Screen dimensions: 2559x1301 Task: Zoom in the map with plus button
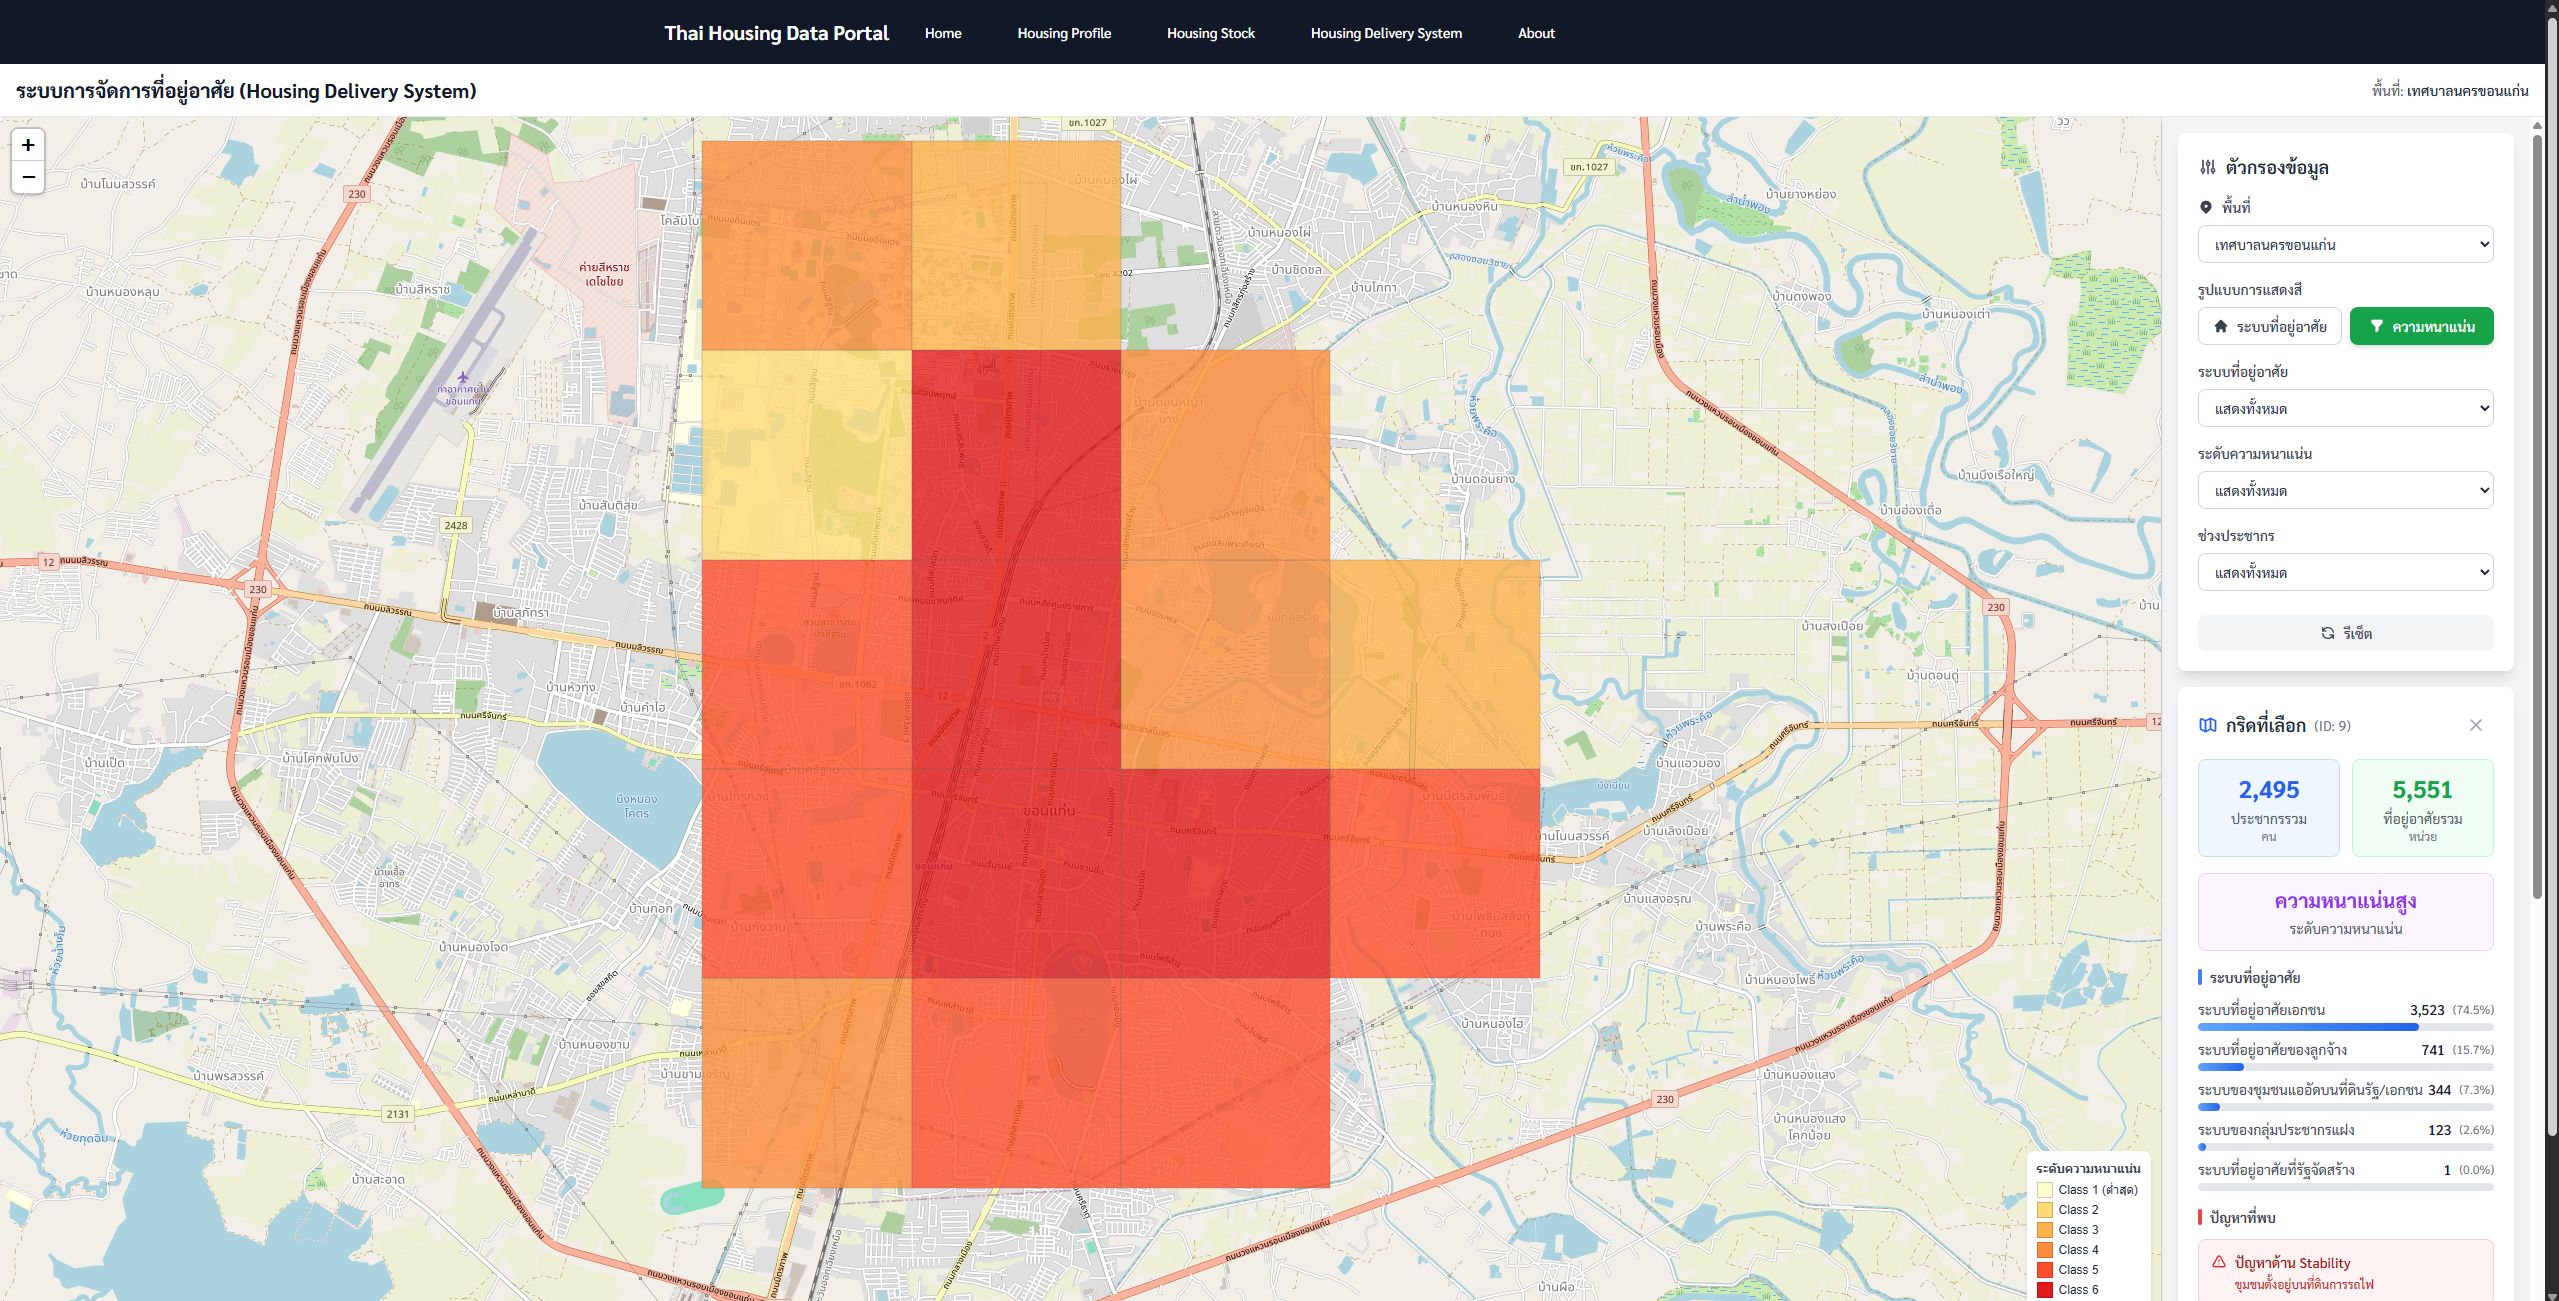[x=28, y=145]
